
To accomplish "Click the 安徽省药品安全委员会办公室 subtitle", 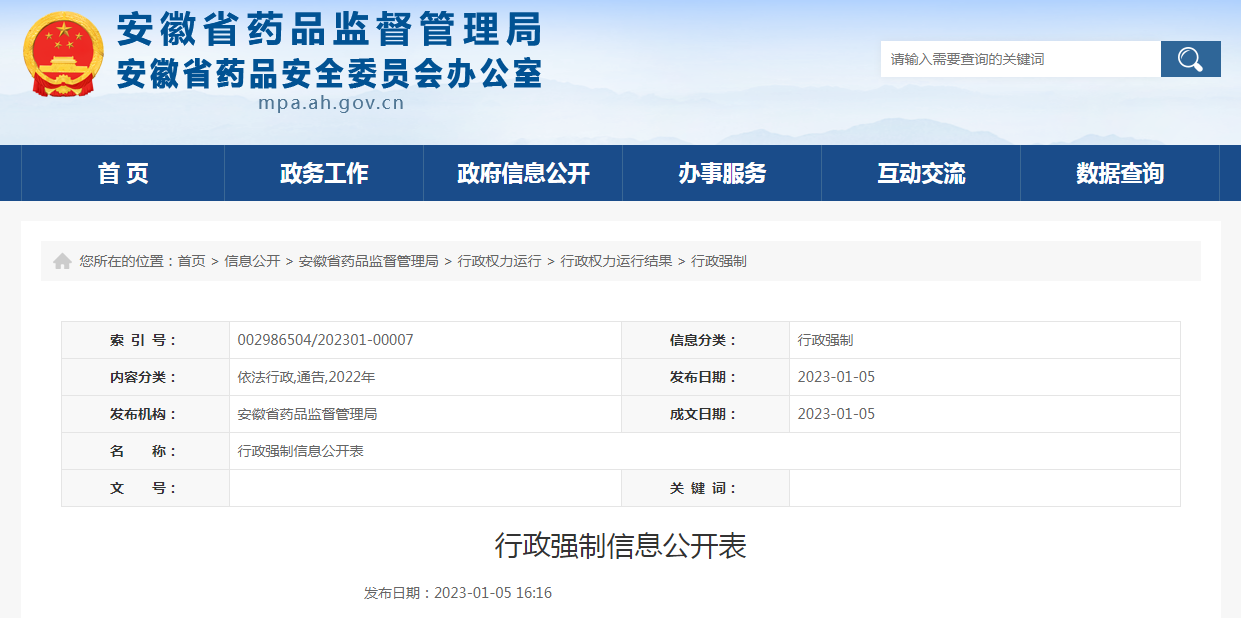I will point(329,73).
